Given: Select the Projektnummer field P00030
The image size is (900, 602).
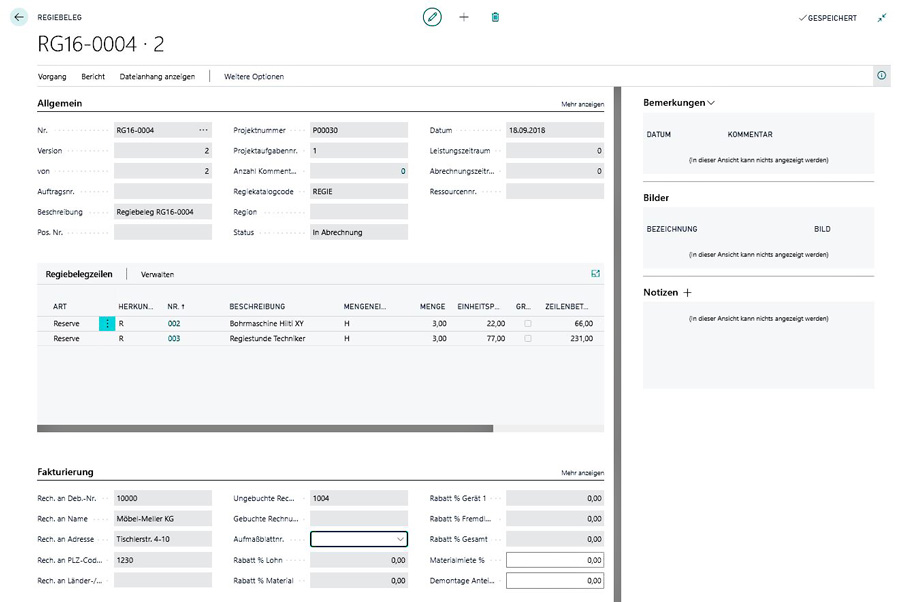Looking at the screenshot, I should [359, 130].
